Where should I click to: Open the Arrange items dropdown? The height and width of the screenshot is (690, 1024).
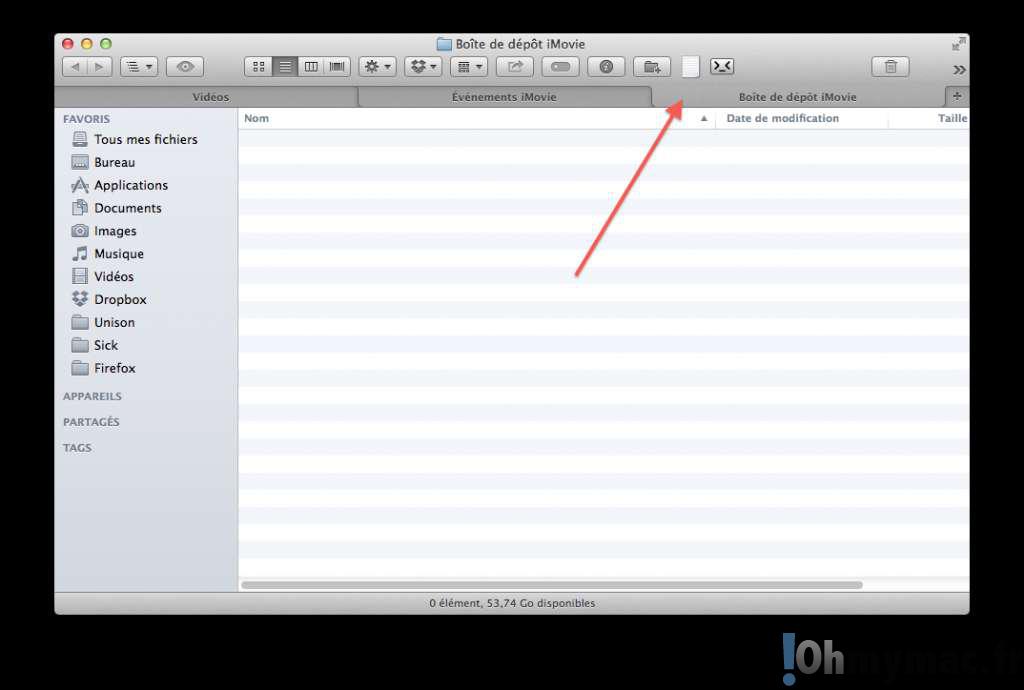468,67
